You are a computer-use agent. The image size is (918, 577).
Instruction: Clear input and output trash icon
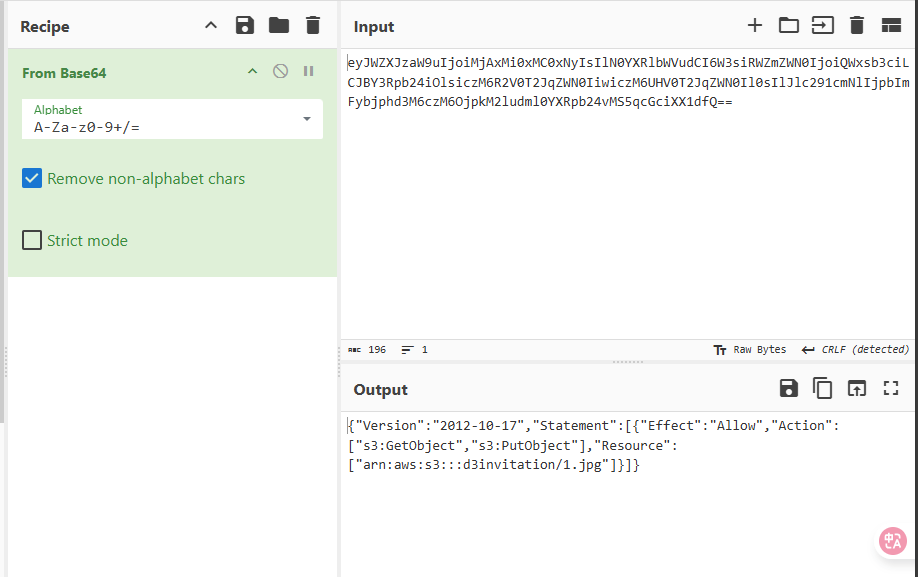pyautogui.click(x=856, y=26)
